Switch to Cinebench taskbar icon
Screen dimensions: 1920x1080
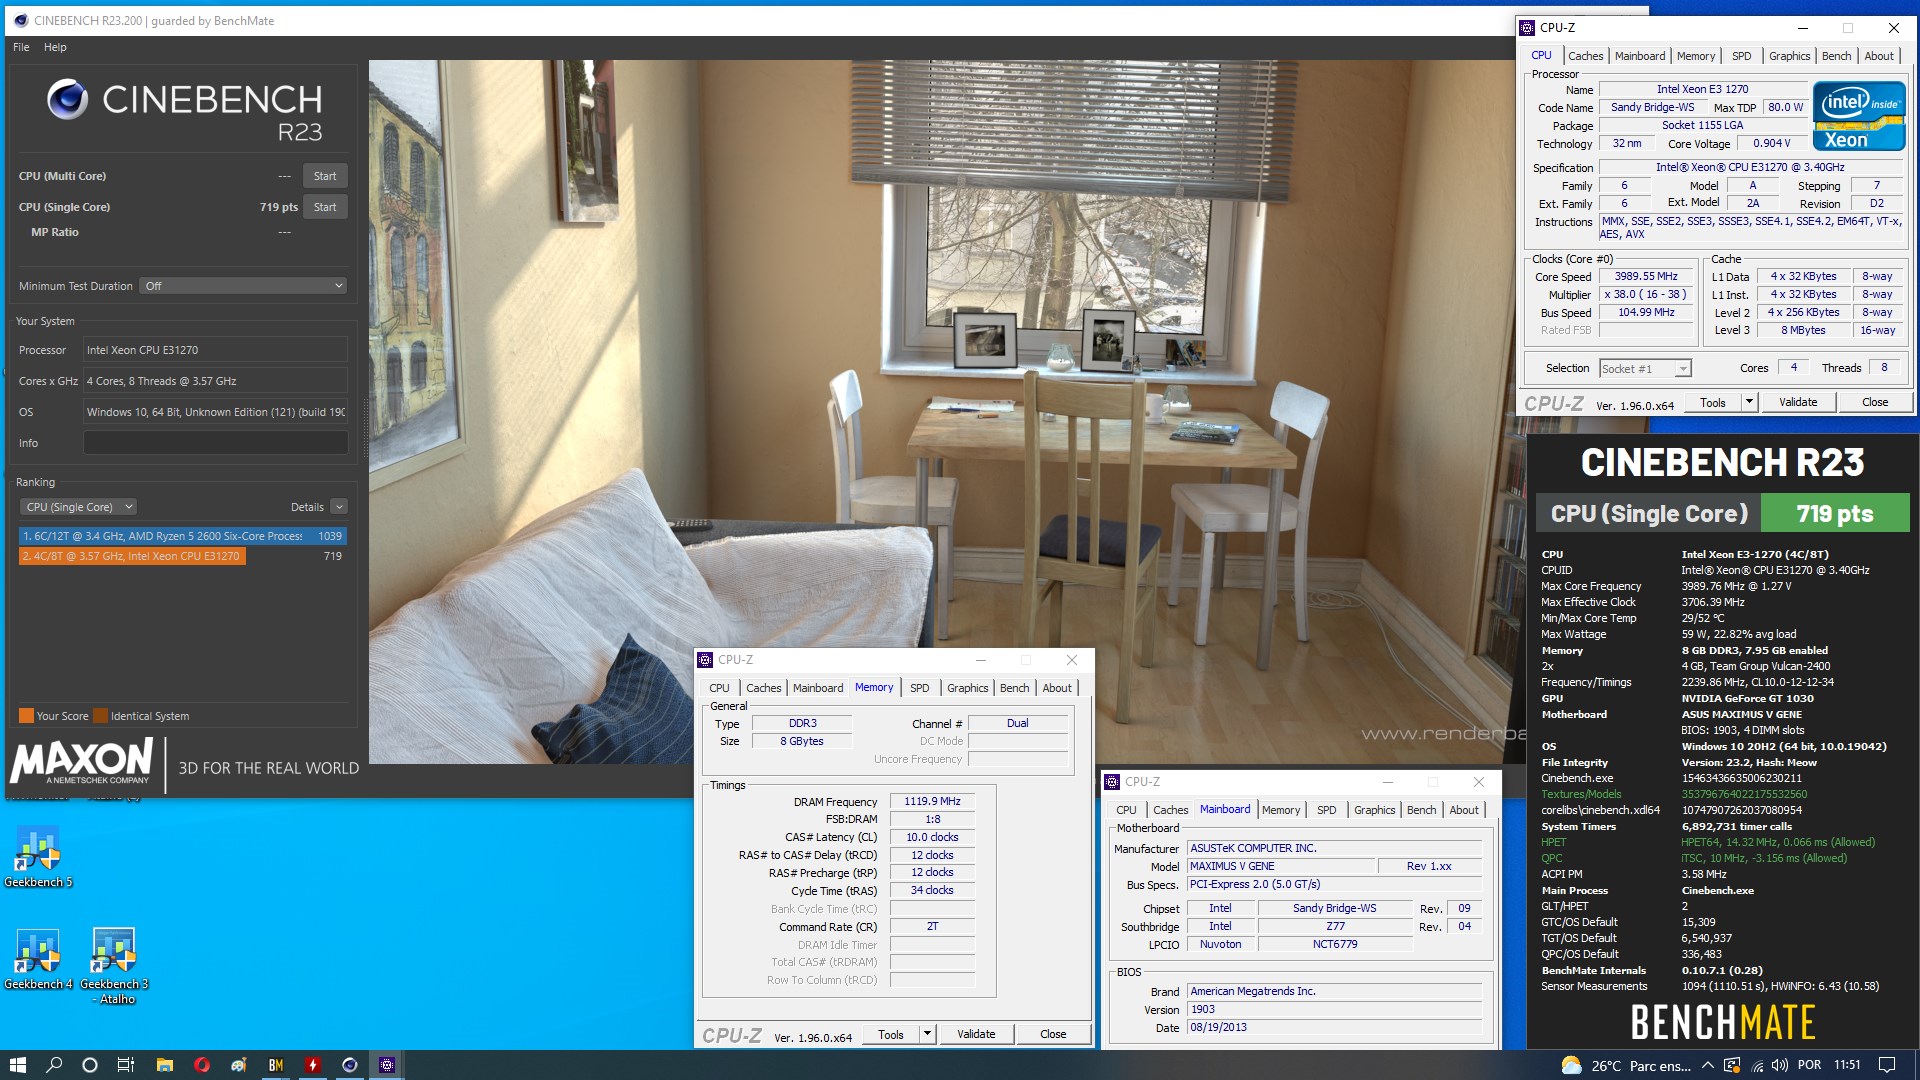[x=349, y=1065]
